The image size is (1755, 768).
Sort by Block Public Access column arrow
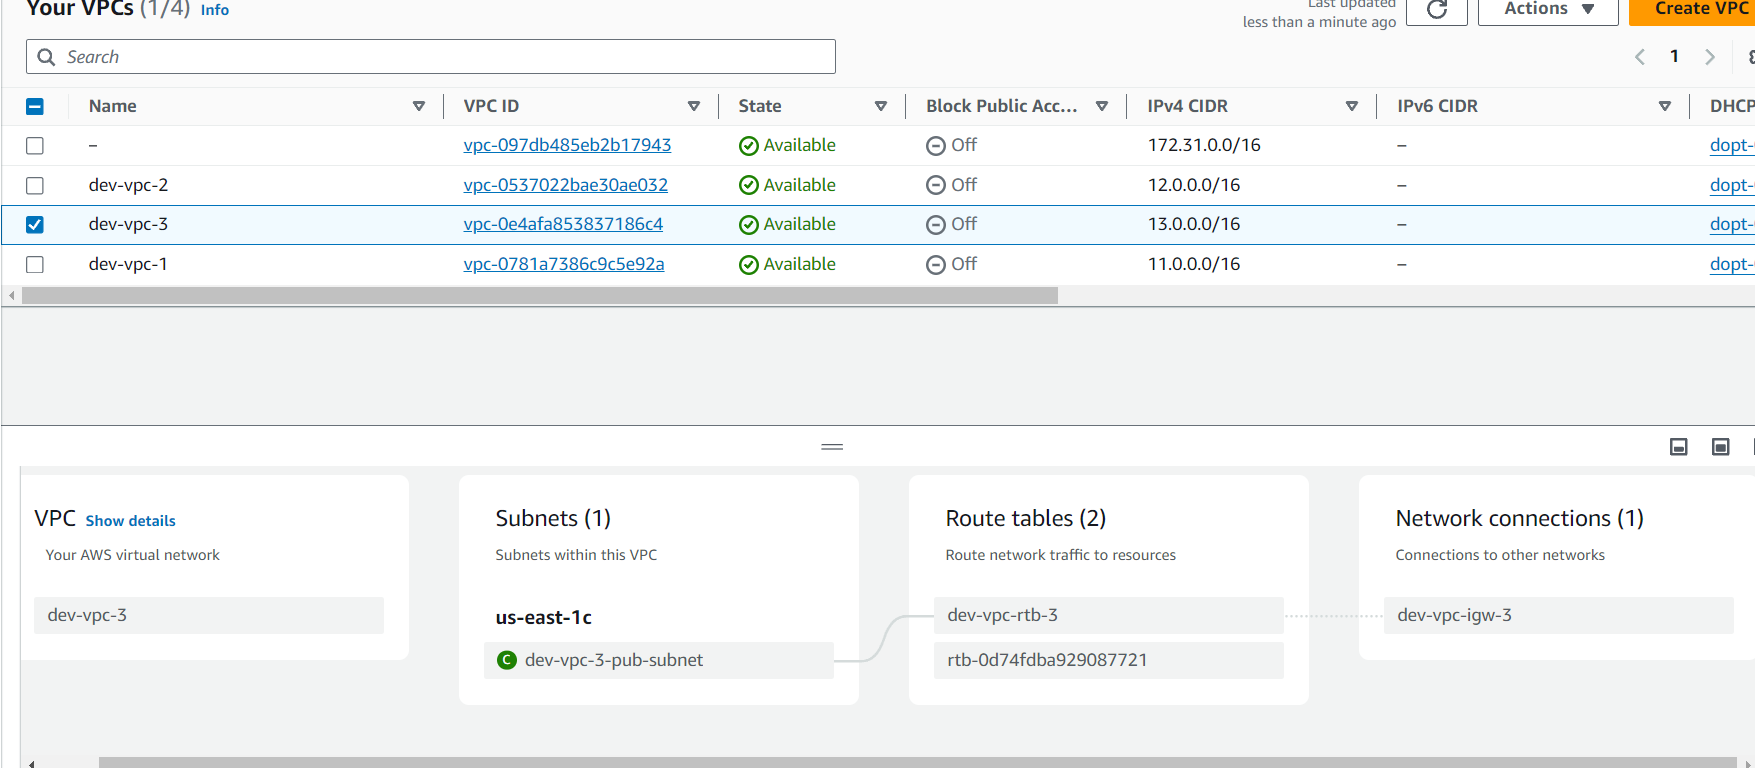click(1101, 106)
